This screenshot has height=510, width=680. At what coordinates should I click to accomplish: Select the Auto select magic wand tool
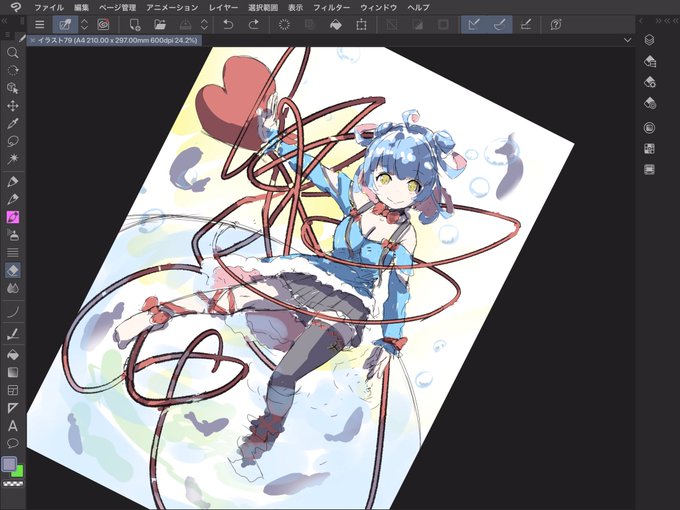coord(13,159)
